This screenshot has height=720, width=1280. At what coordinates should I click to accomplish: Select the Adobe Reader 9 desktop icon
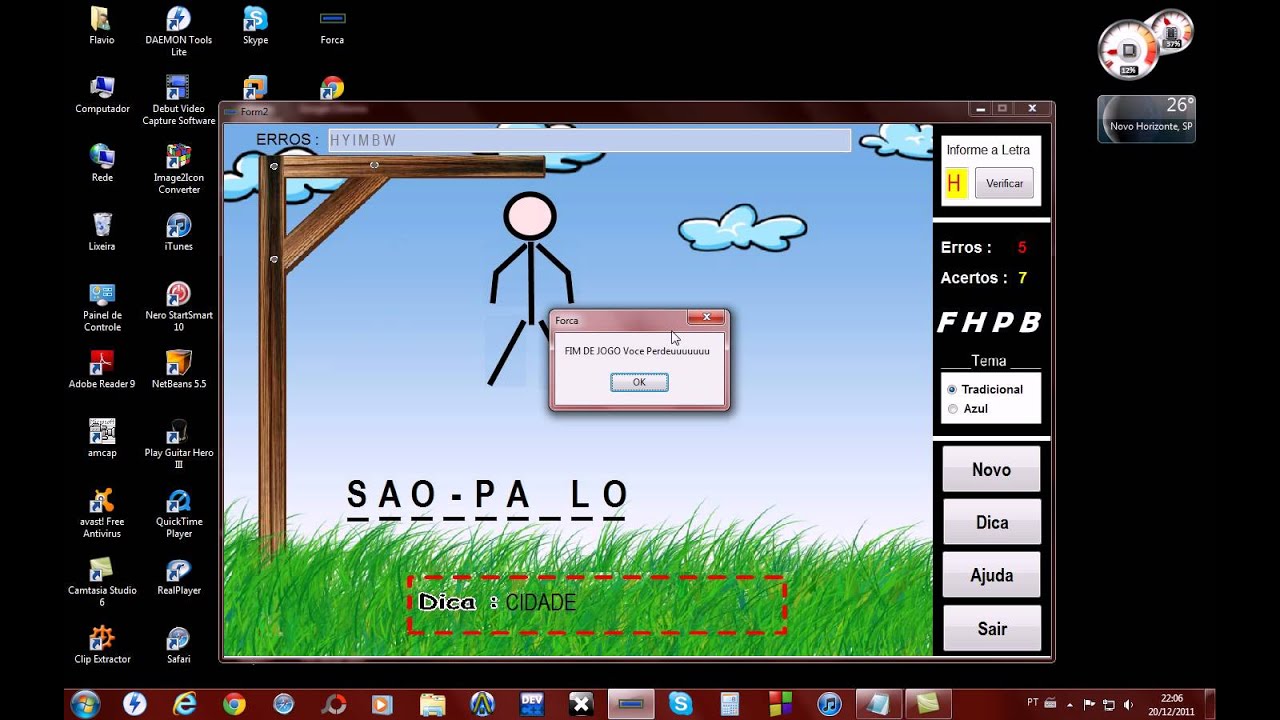coord(102,369)
